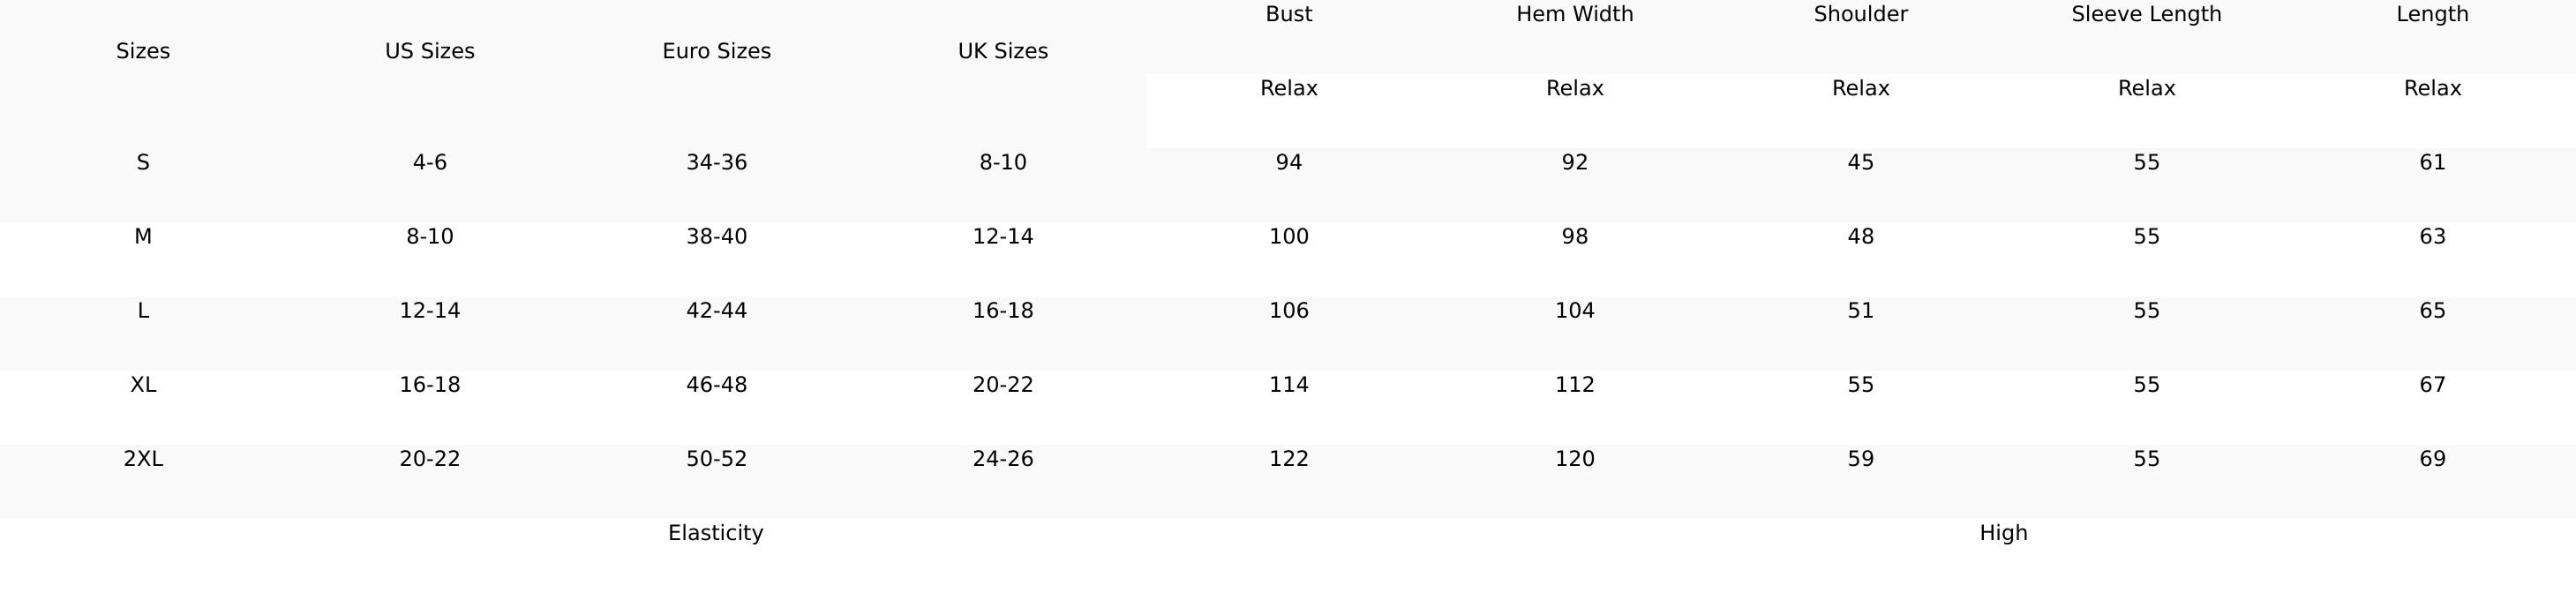Click the hem width value 98
This screenshot has width=2576, height=593.
1574,236
